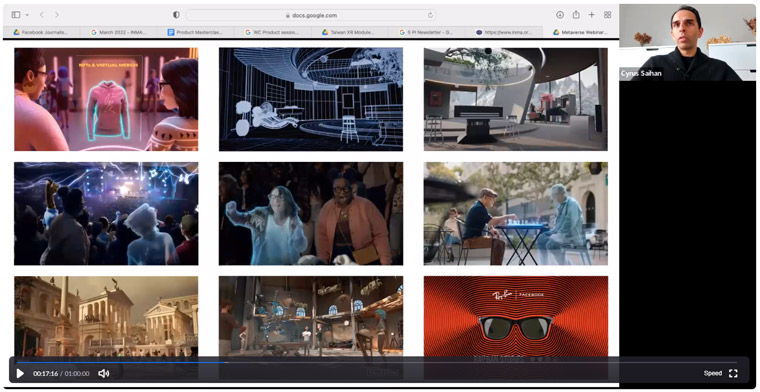Screen dimensions: 760x392
Task: Switch to the Taiwan XR Module tab
Action: pos(349,32)
